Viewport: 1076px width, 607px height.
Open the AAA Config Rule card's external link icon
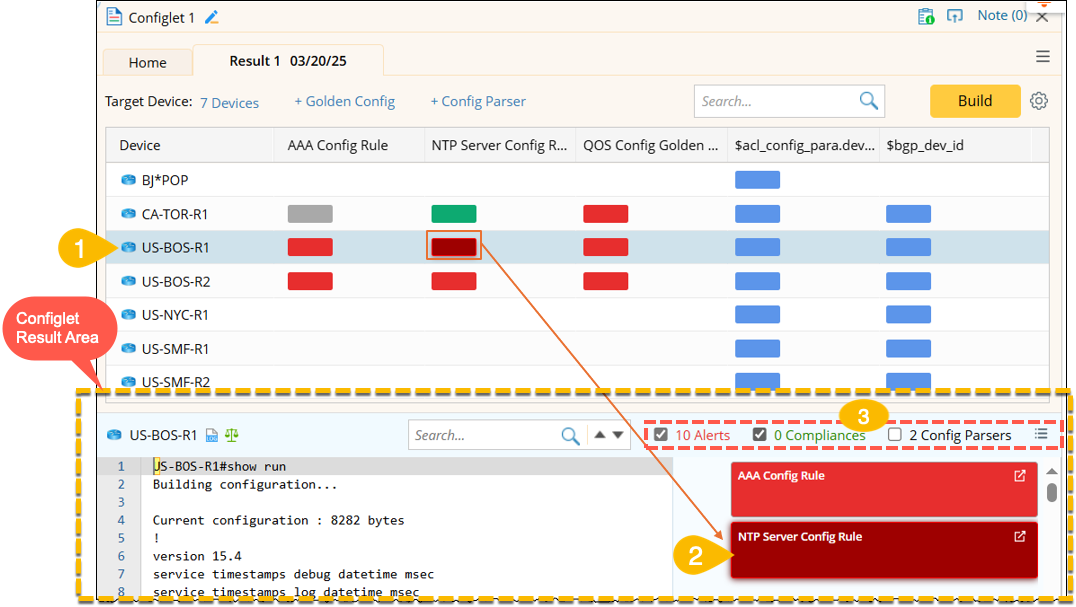coord(1020,476)
